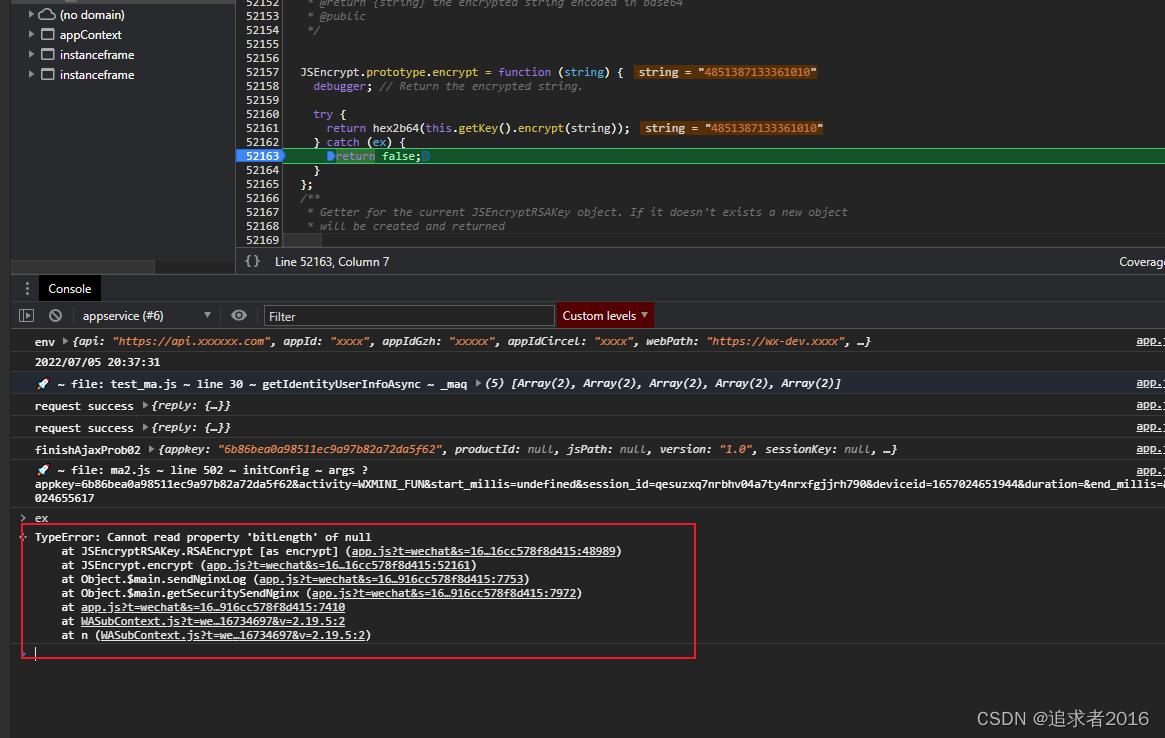Image resolution: width=1165 pixels, height=738 pixels.
Task: Select the second instanceframe frame icon
Action: tap(48, 74)
